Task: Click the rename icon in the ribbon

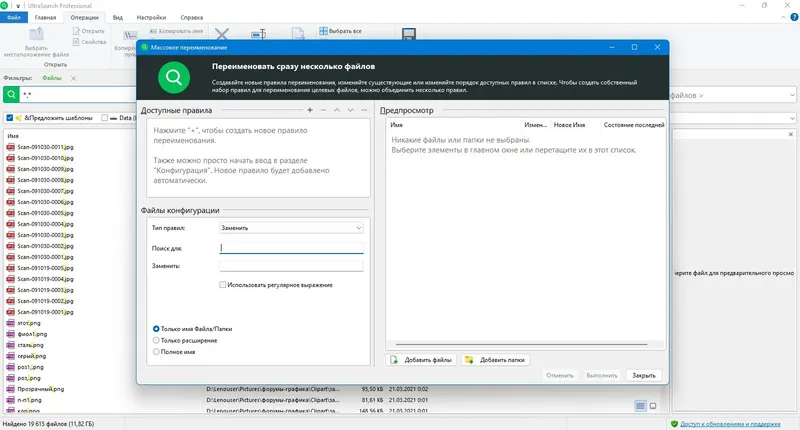Action: point(258,34)
